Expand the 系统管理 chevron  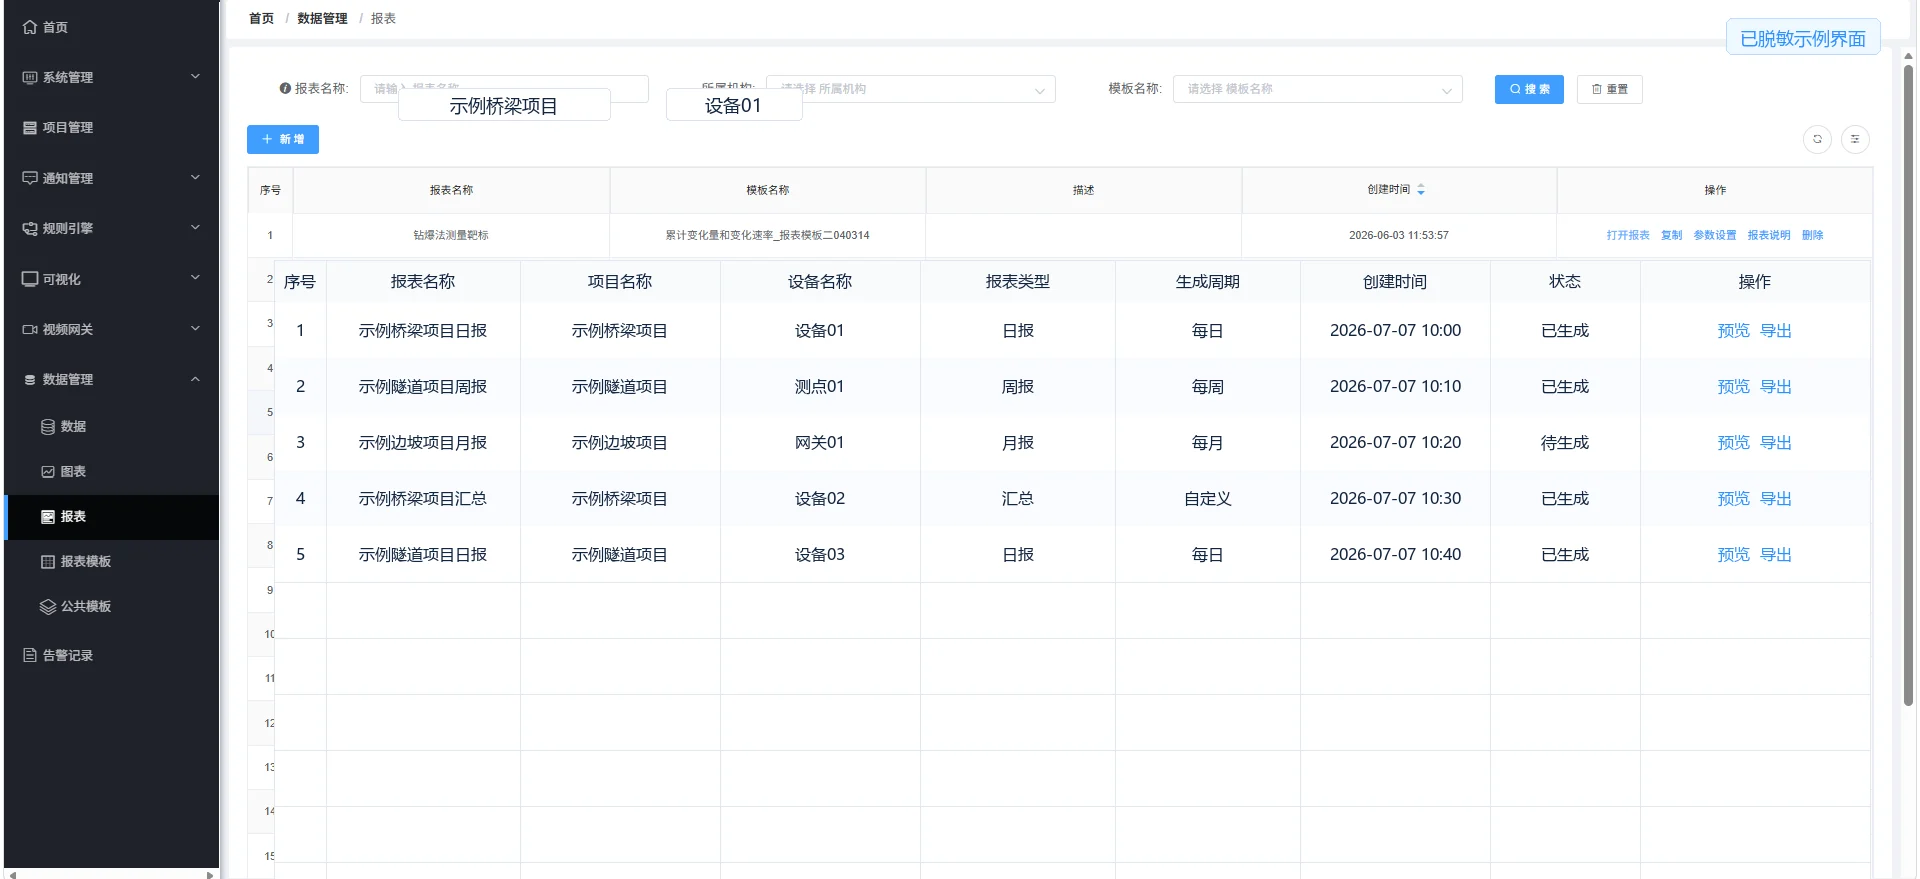pos(195,76)
